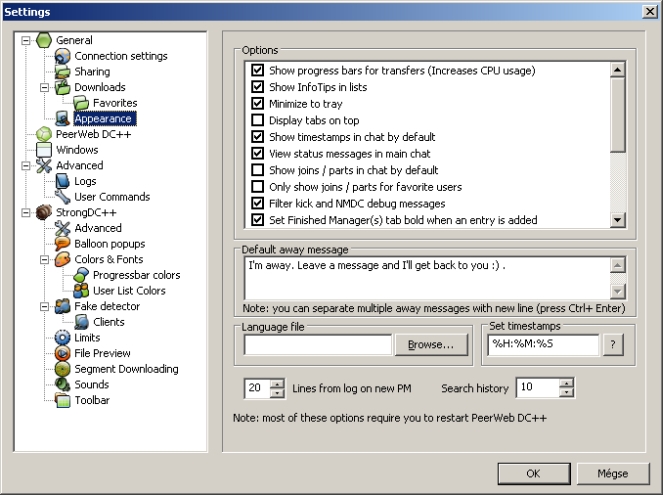The width and height of the screenshot is (663, 495).
Task: Disable Minimize to tray checkbox
Action: click(258, 103)
